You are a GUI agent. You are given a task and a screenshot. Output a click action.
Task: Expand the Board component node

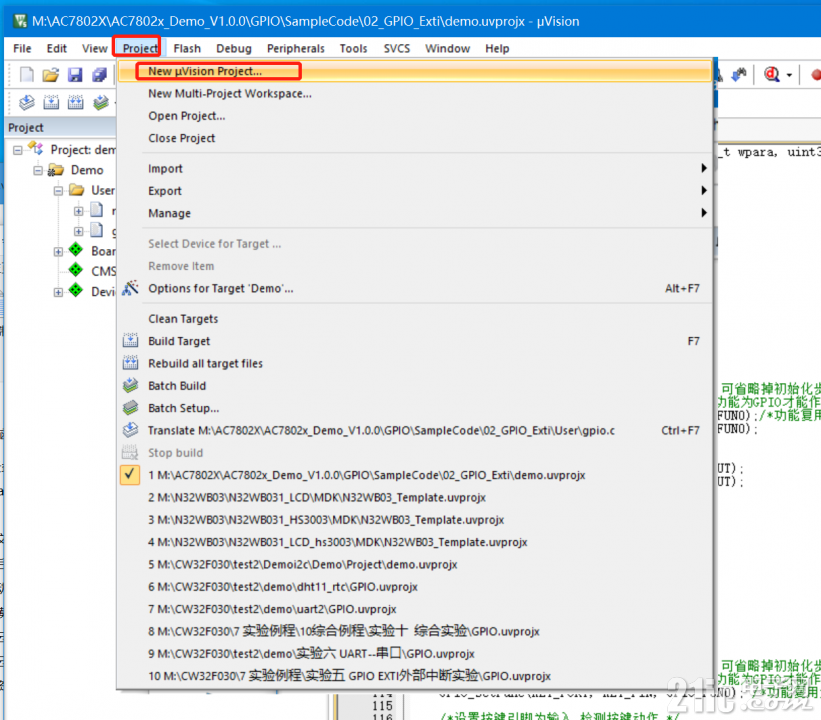58,252
